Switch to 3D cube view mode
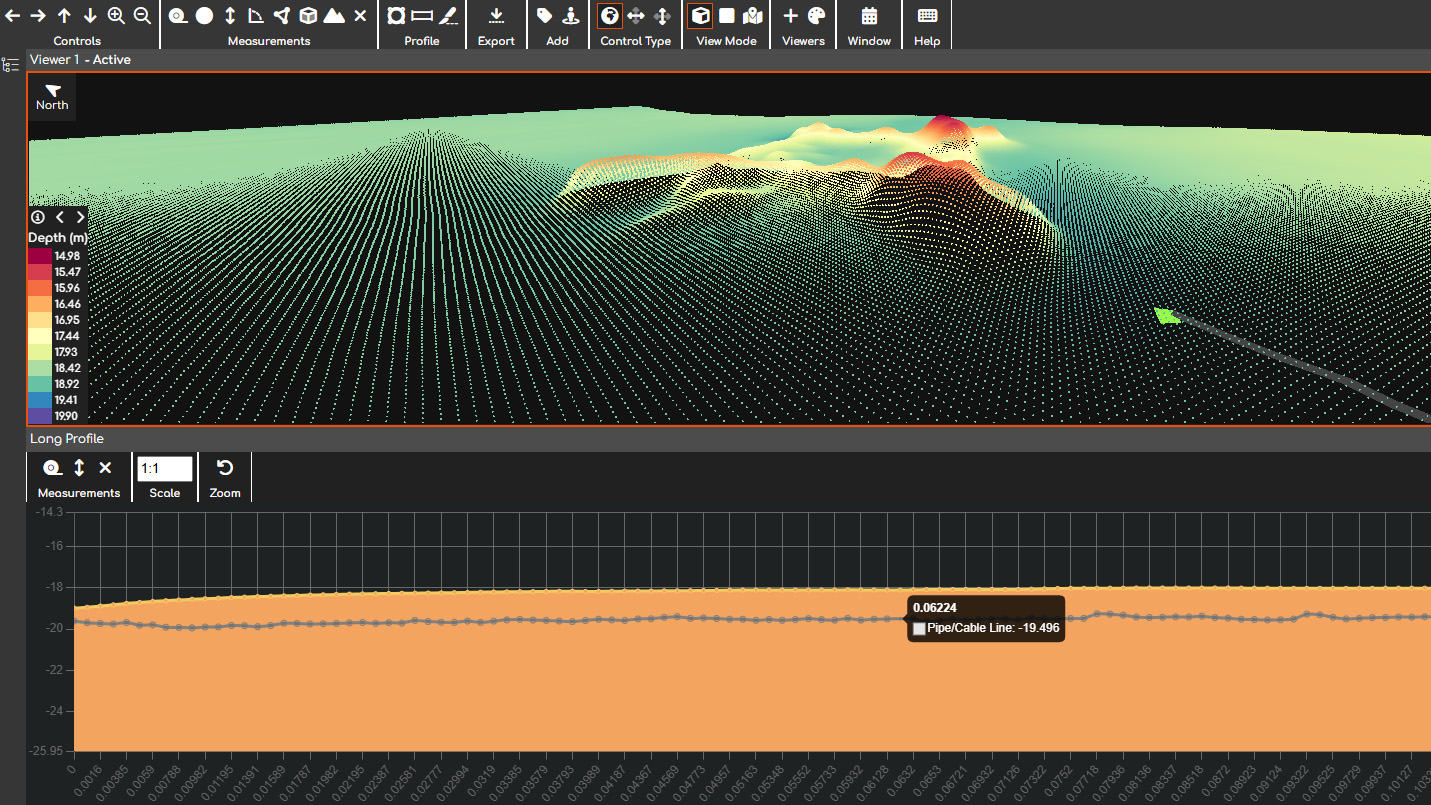The image size is (1431, 805). click(x=700, y=16)
